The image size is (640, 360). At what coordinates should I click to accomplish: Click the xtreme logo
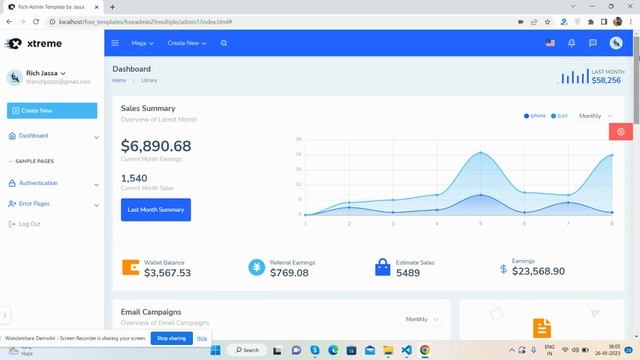33,43
